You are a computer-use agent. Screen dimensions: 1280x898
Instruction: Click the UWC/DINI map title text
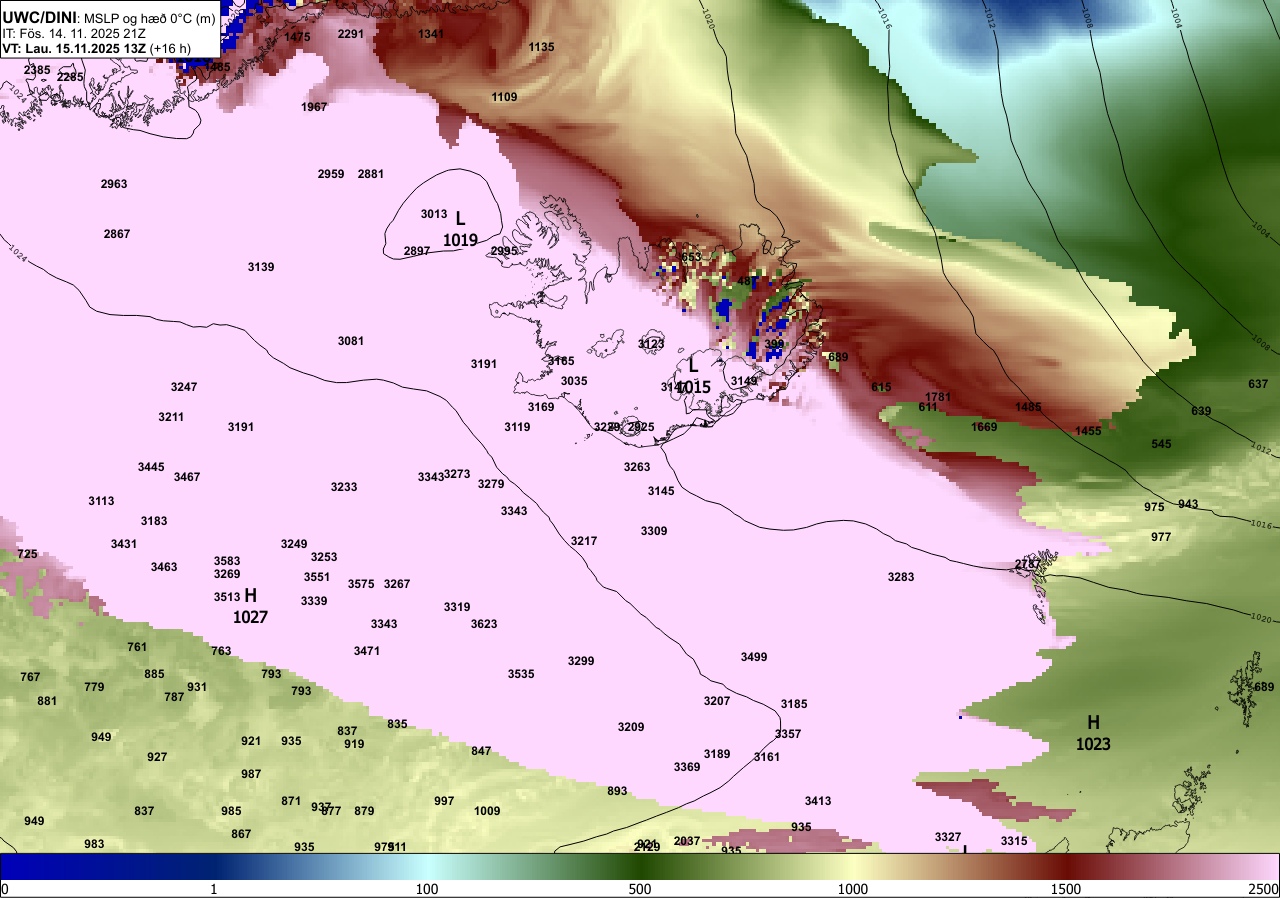[109, 18]
